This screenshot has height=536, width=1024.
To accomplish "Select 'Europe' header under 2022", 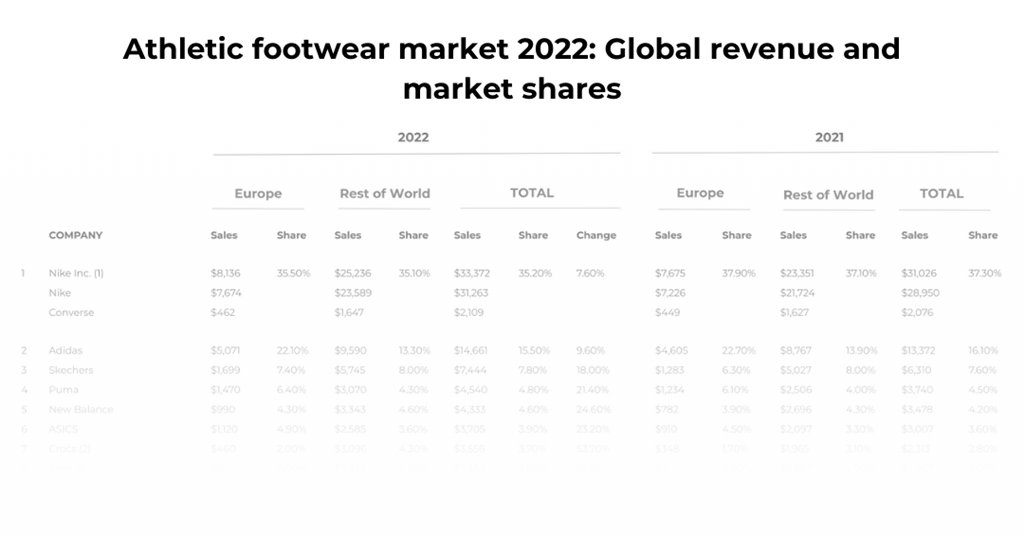I will click(x=258, y=193).
